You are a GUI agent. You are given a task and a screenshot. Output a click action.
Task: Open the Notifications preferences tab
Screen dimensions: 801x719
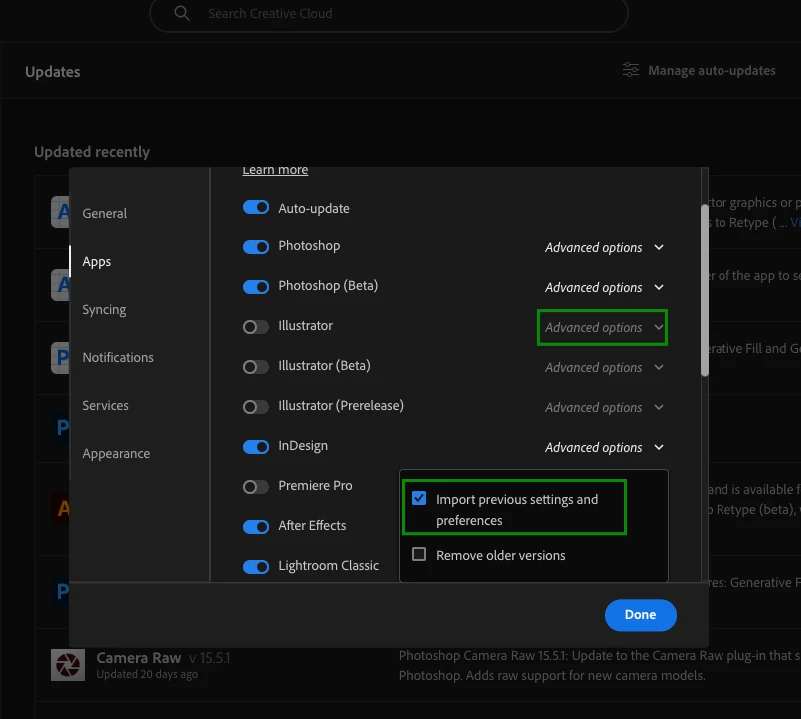tap(118, 357)
